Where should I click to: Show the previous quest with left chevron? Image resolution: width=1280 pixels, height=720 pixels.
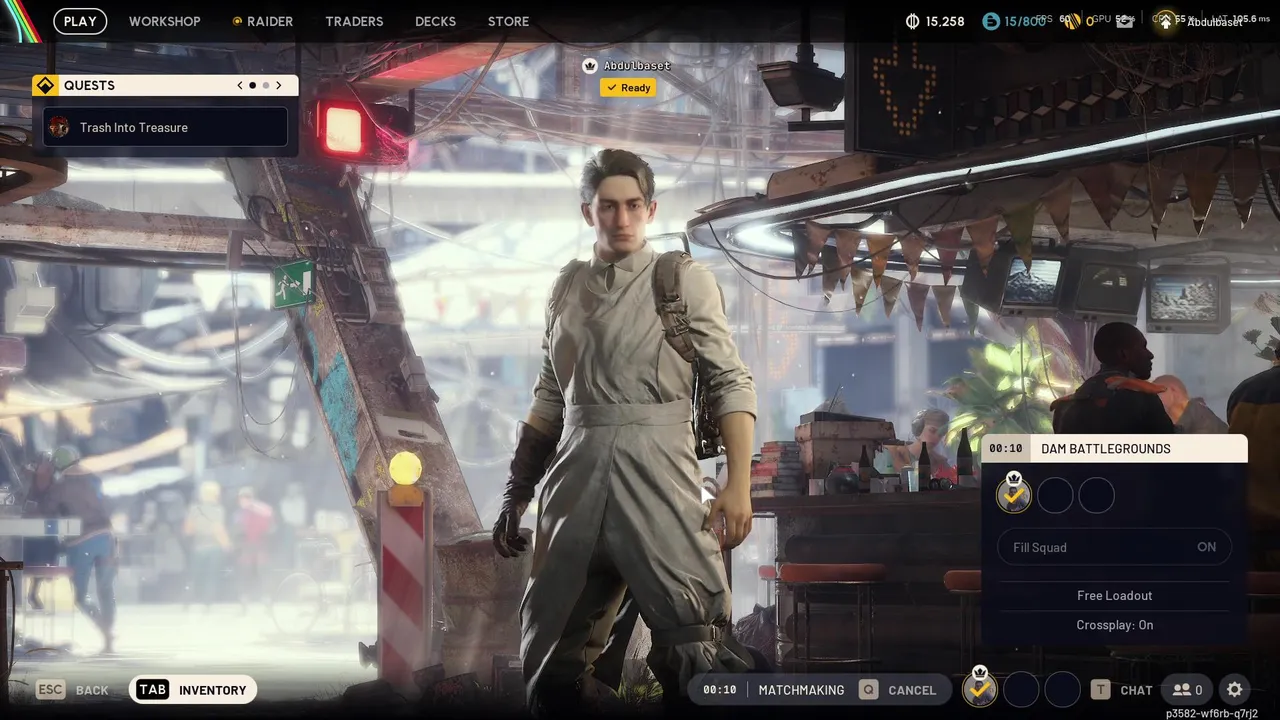coord(240,85)
